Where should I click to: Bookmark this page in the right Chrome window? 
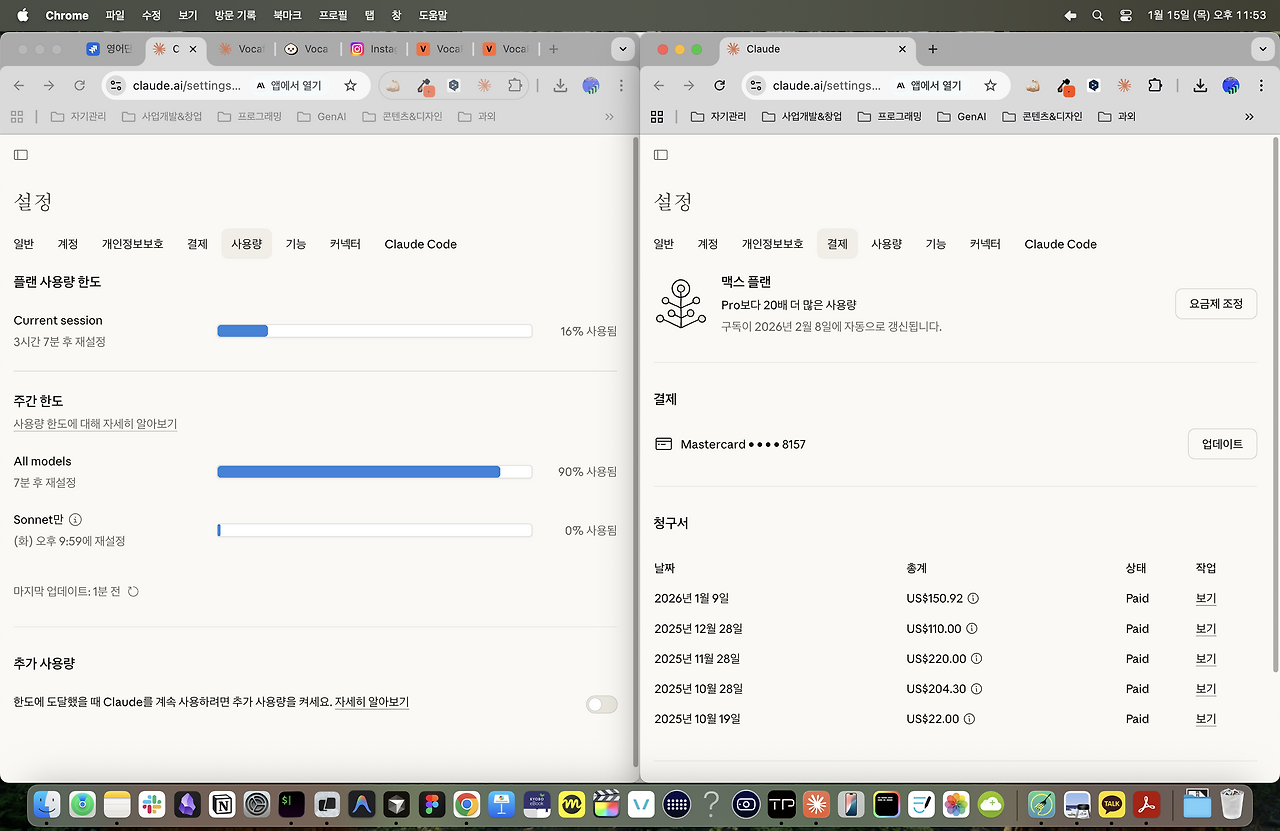[990, 86]
